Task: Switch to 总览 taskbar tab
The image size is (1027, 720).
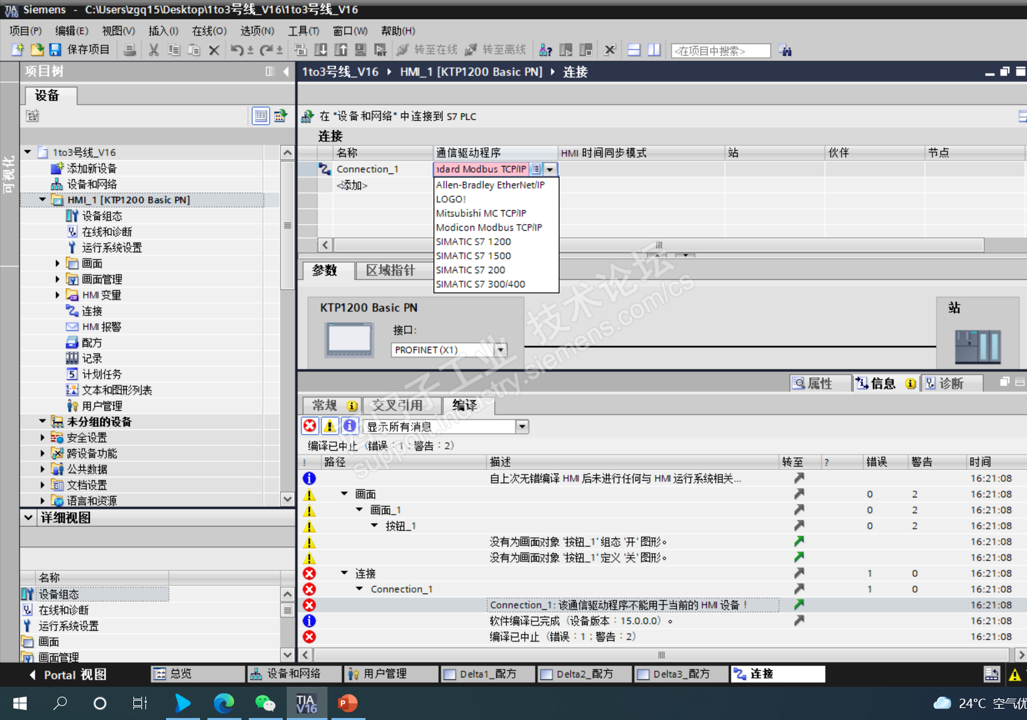Action: [198, 674]
